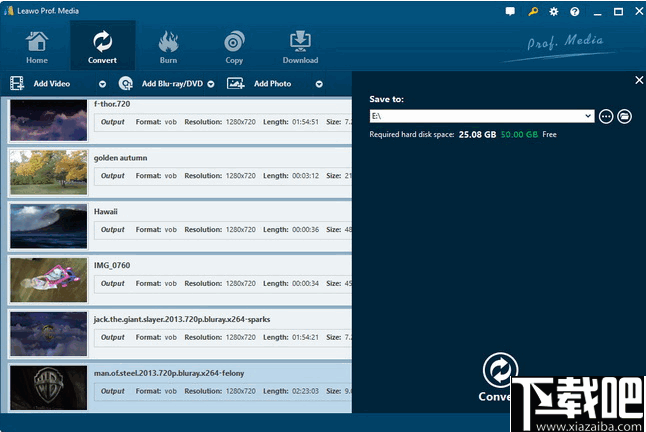Click resolution 1280x720 in IMG_0760 row
This screenshot has height=432, width=646.
[241, 283]
